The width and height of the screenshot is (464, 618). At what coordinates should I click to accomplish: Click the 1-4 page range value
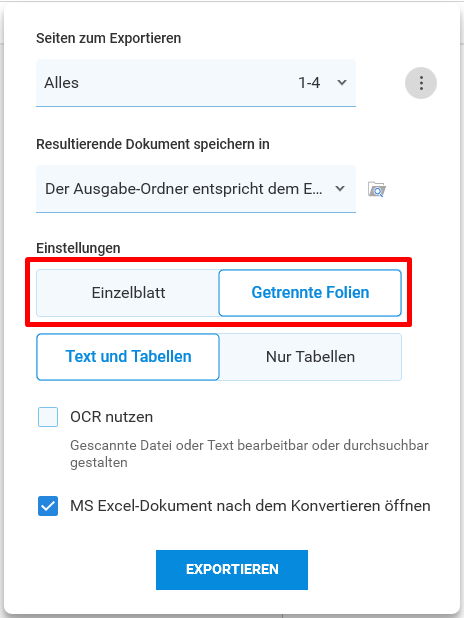pyautogui.click(x=309, y=83)
